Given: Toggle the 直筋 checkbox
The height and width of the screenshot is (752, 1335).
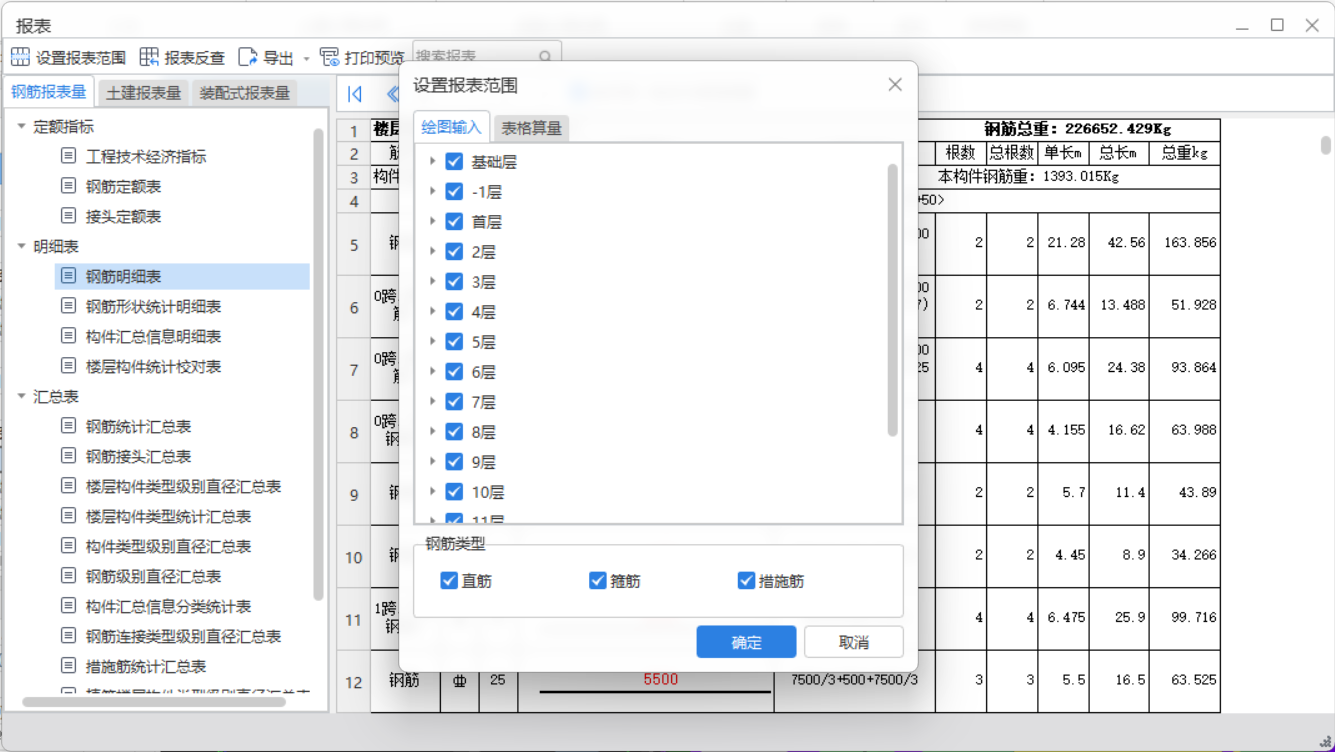Looking at the screenshot, I should [x=449, y=580].
